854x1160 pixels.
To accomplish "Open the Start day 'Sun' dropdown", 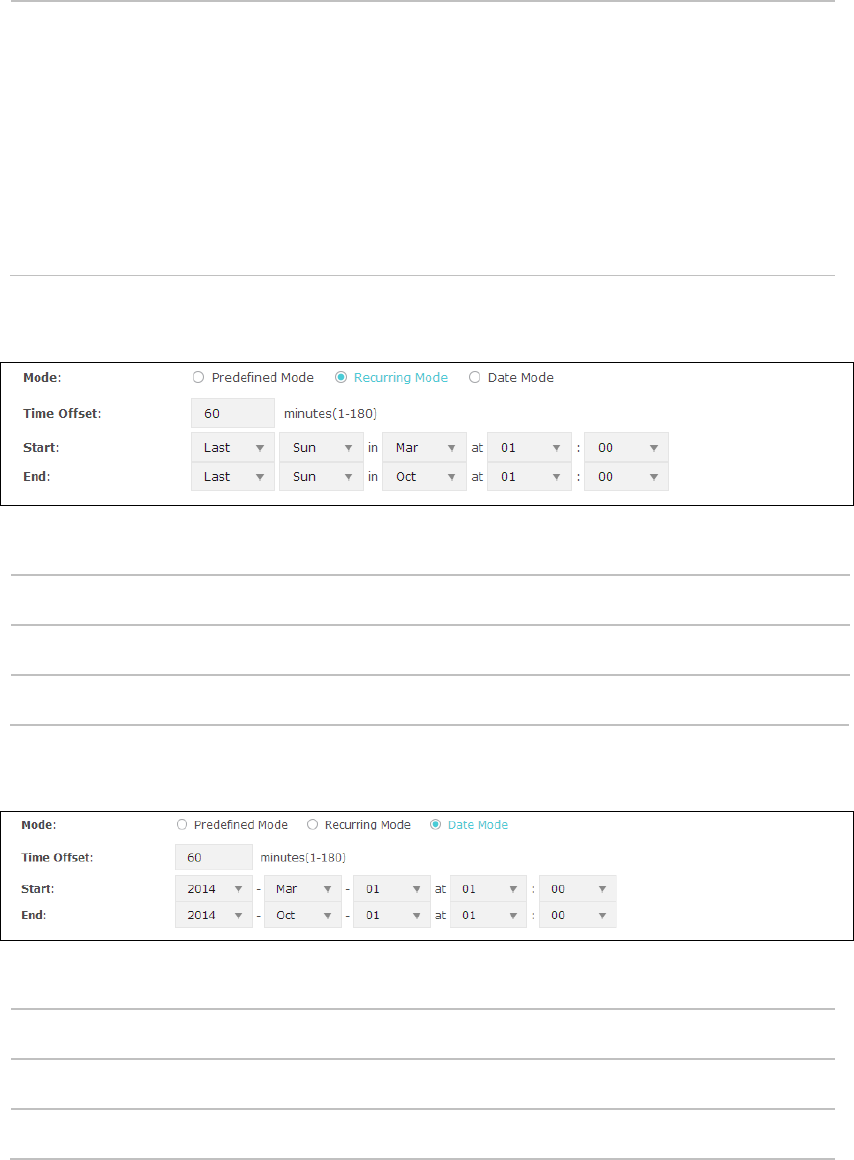I will tap(321, 448).
